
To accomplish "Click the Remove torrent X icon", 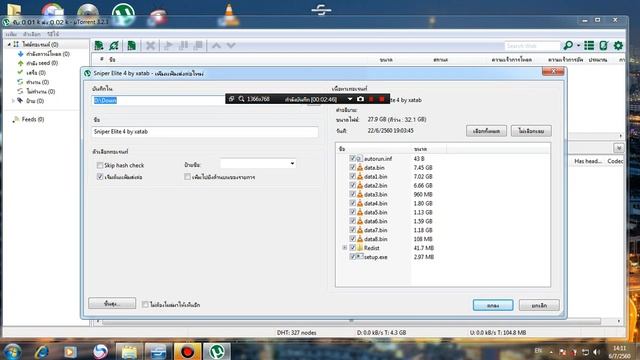I will [x=150, y=46].
